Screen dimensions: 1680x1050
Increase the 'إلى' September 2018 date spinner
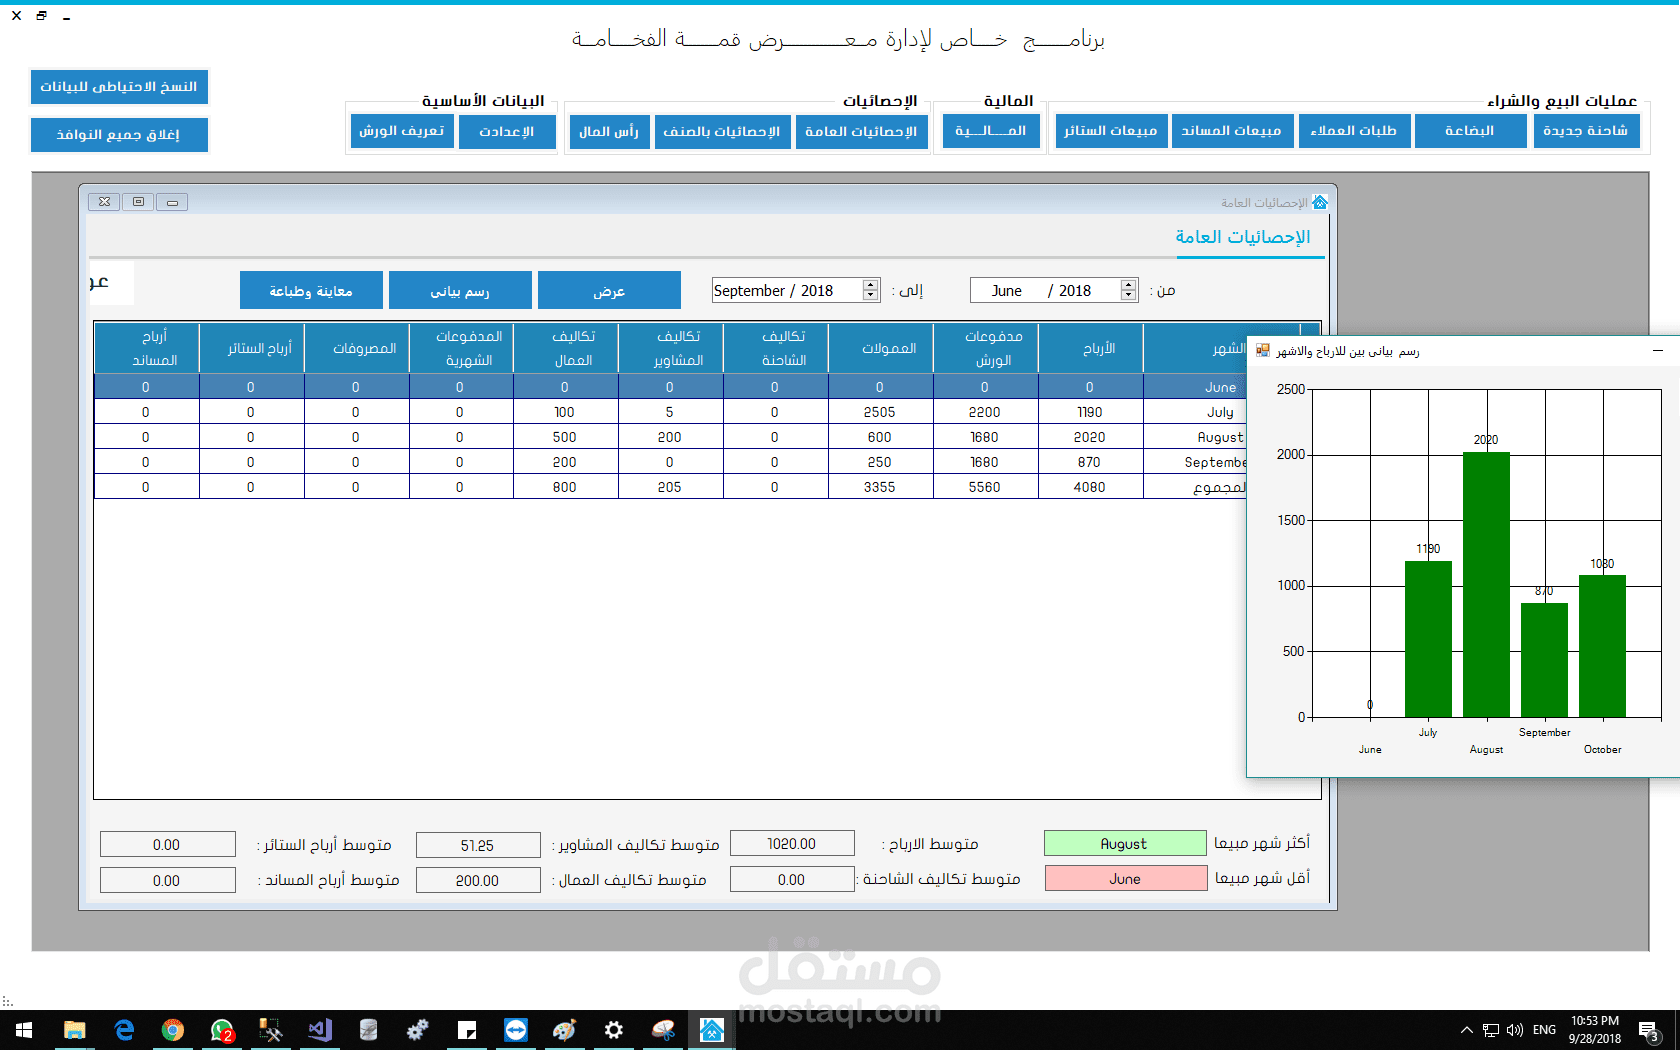[871, 285]
